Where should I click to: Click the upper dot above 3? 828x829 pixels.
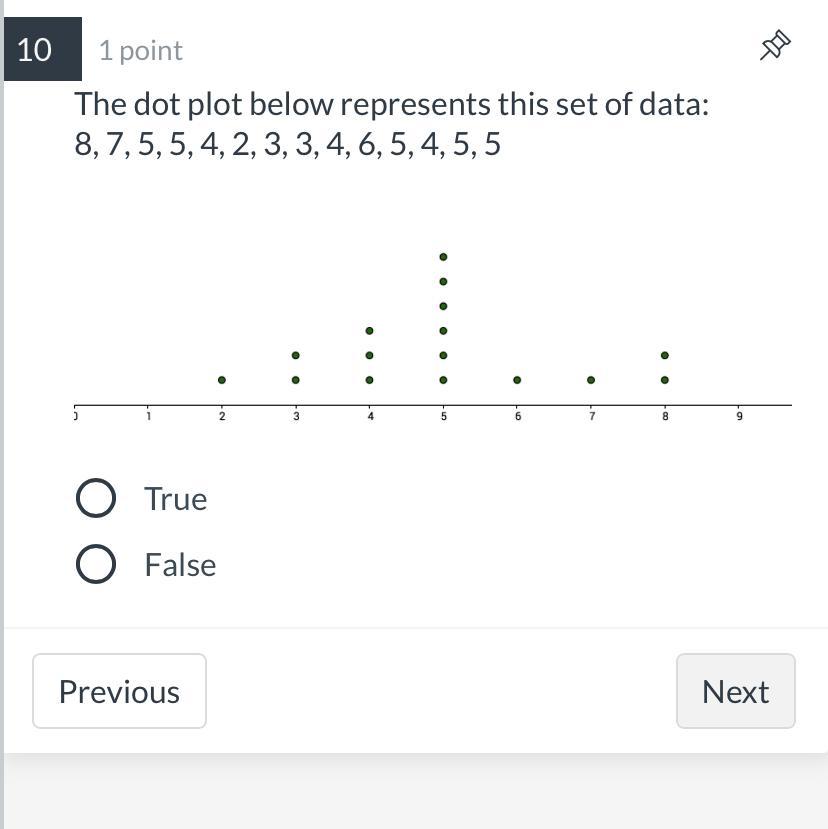point(296,355)
